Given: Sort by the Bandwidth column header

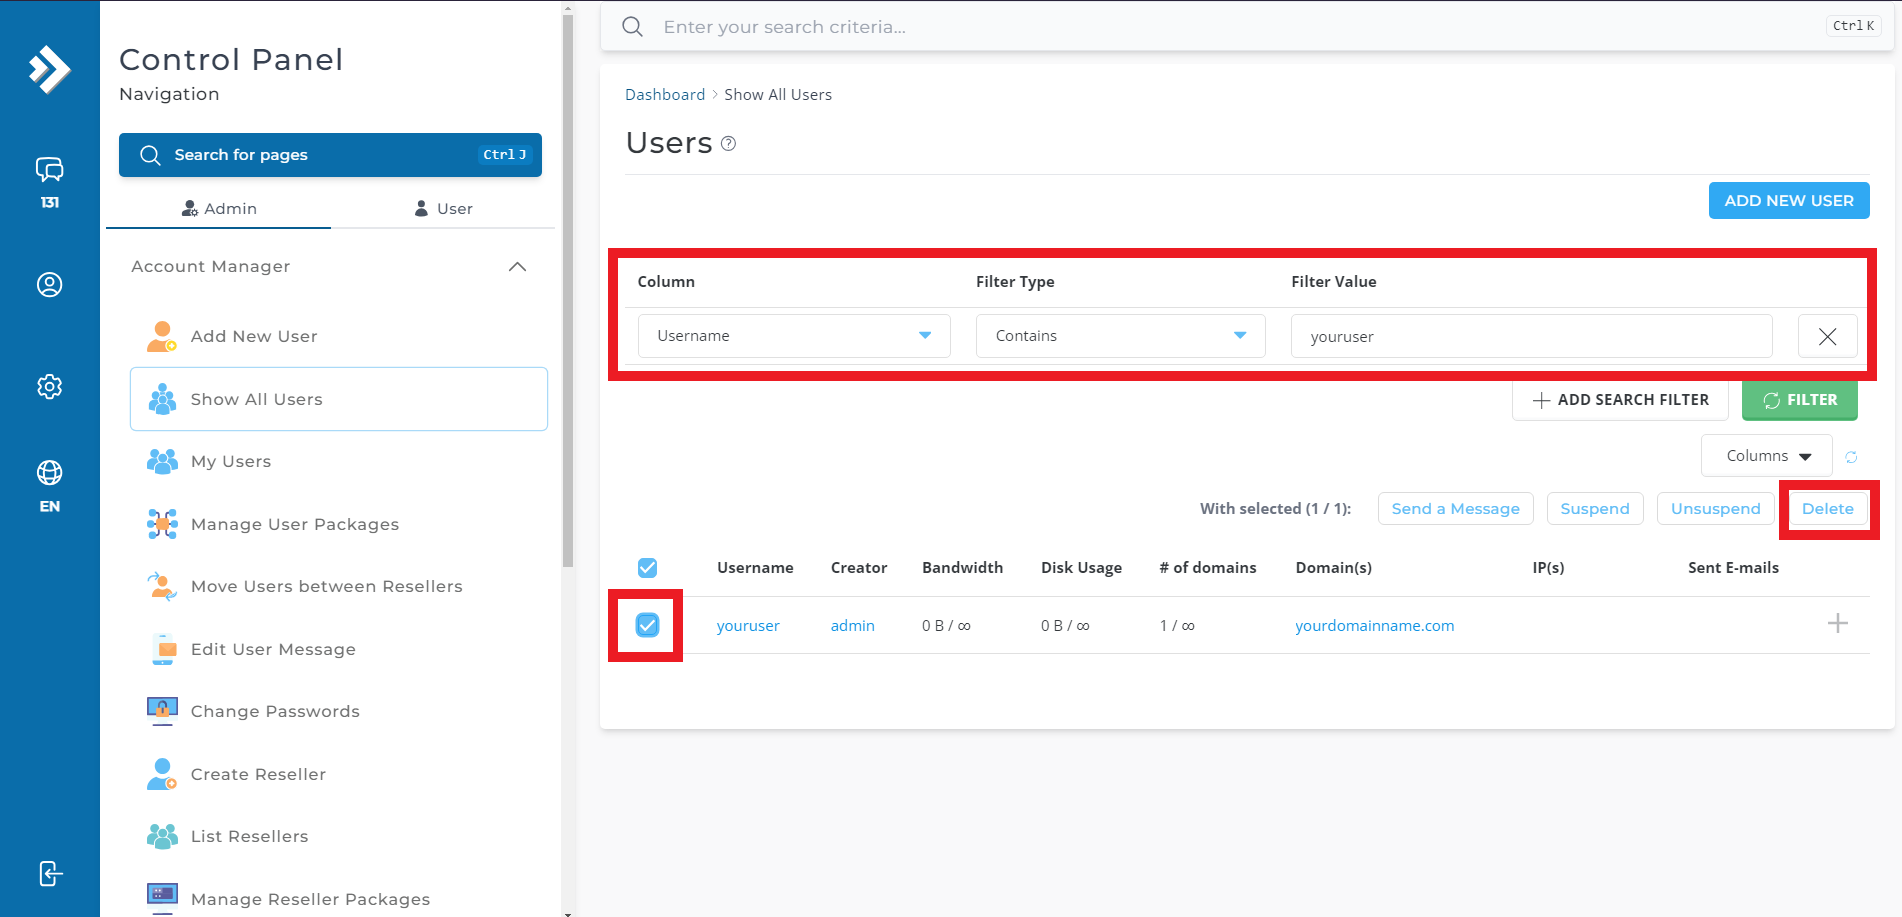Looking at the screenshot, I should pyautogui.click(x=962, y=568).
